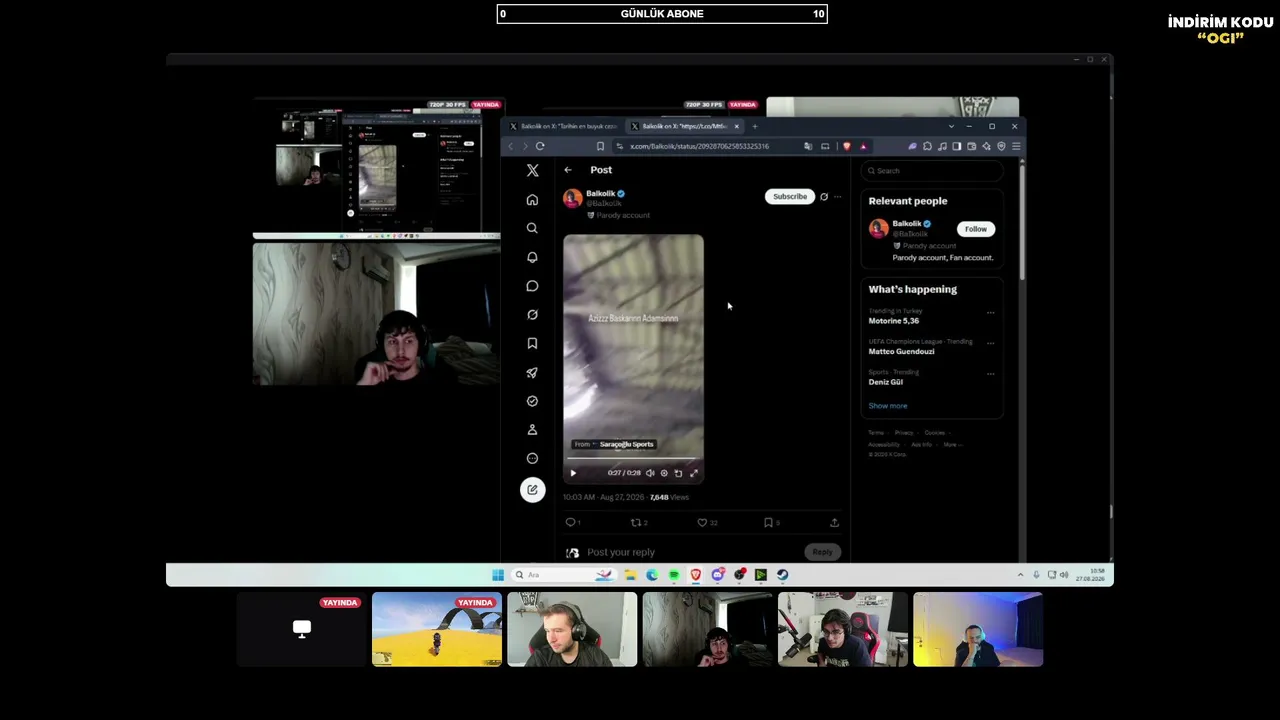Open Notifications bell in the X sidebar
1280x720 pixels.
coord(532,257)
